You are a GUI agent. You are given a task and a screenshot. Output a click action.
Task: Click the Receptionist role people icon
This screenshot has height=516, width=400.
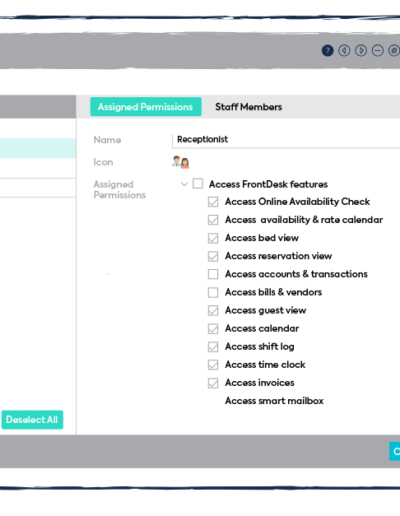tap(181, 162)
